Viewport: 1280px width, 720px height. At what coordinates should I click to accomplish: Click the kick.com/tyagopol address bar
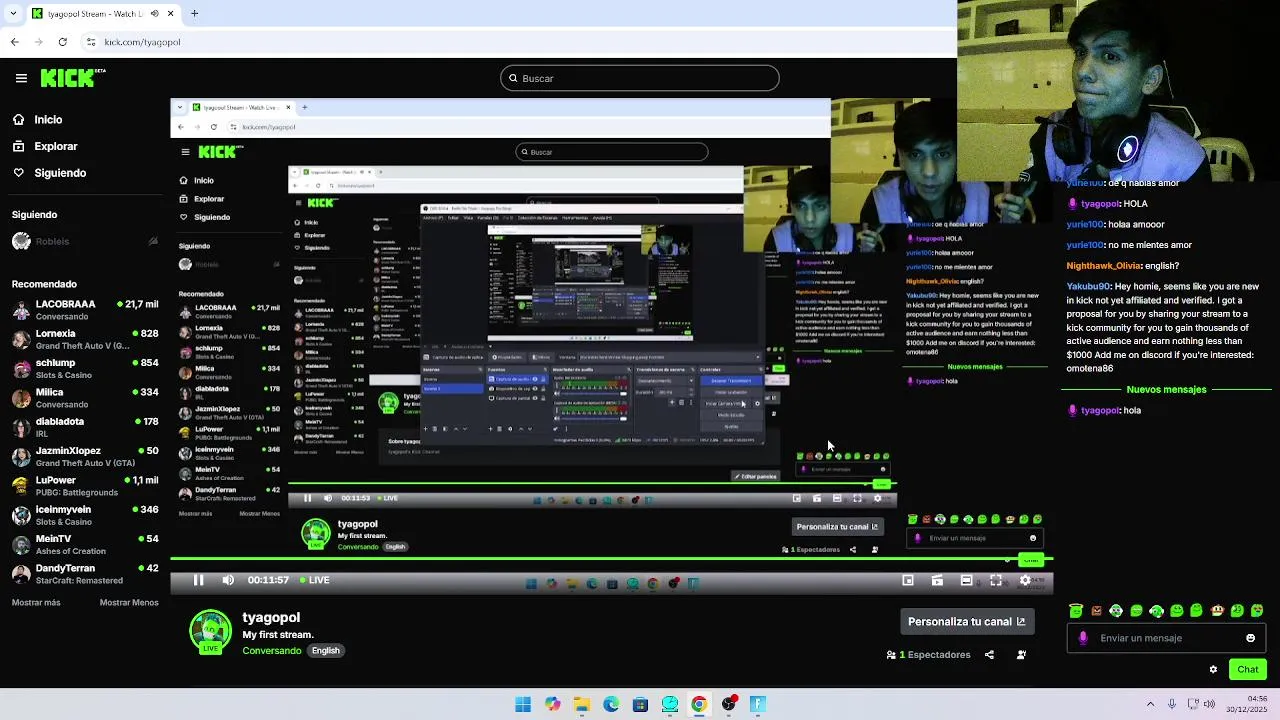[142, 42]
